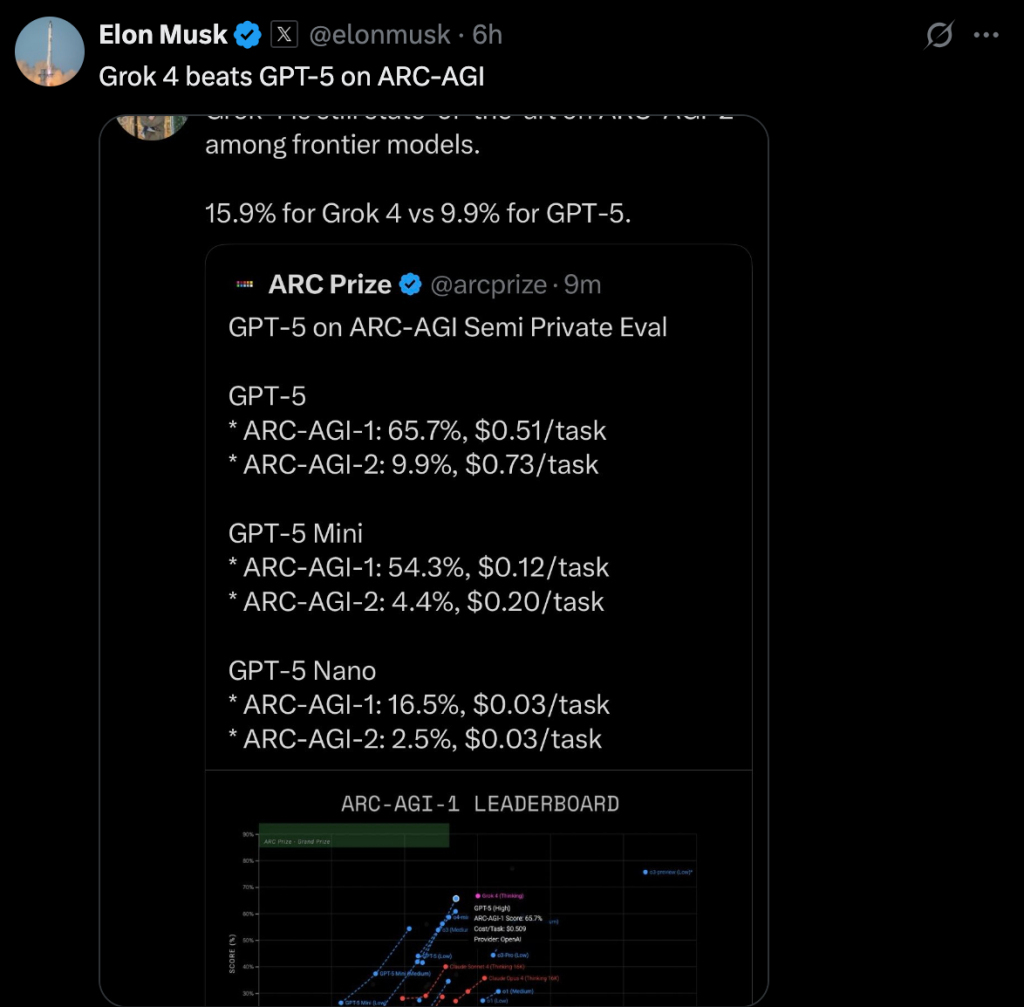Open the Grok explain-post icon
This screenshot has width=1024, height=1007.
[x=939, y=36]
